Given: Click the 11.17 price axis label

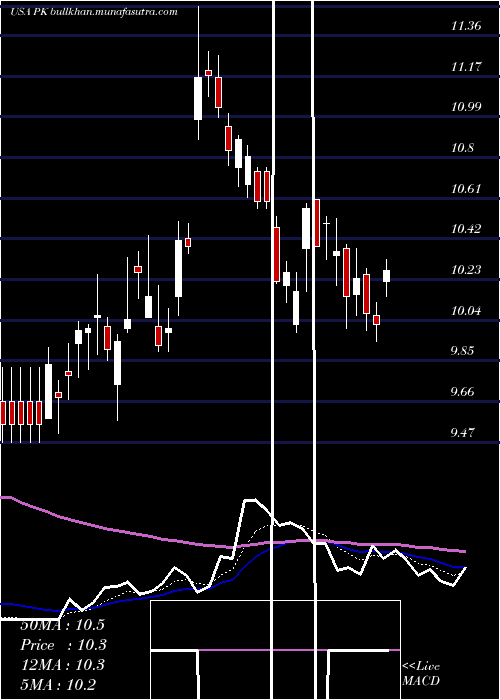Looking at the screenshot, I should pyautogui.click(x=466, y=67).
